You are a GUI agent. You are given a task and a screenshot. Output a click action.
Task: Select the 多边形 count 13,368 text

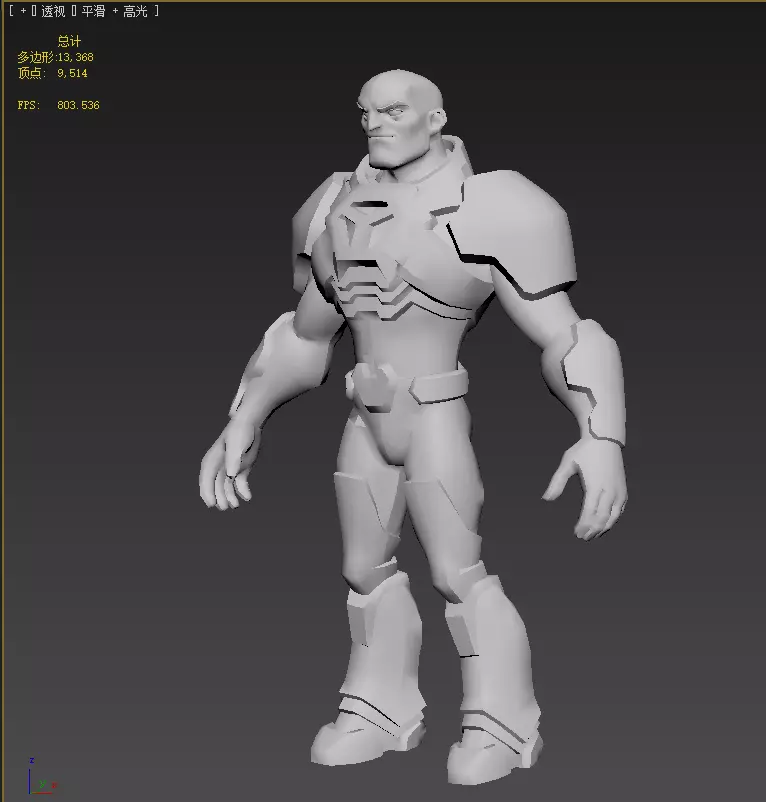[x=75, y=57]
